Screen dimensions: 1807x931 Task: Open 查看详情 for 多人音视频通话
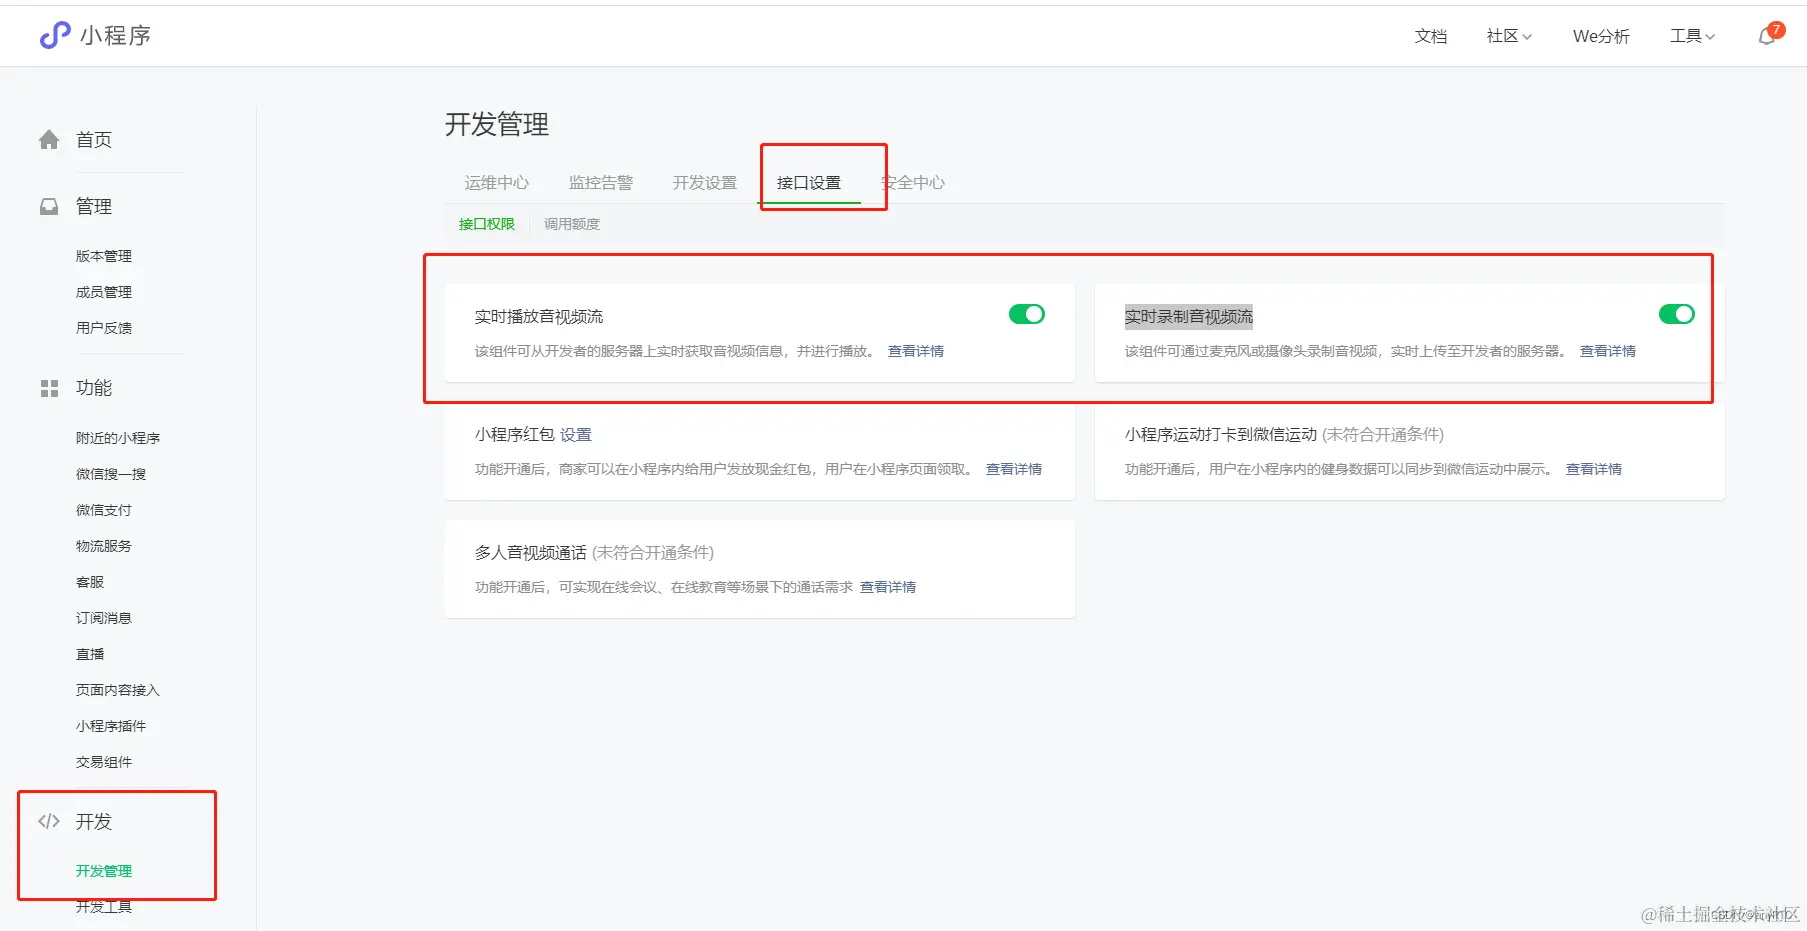click(x=888, y=587)
